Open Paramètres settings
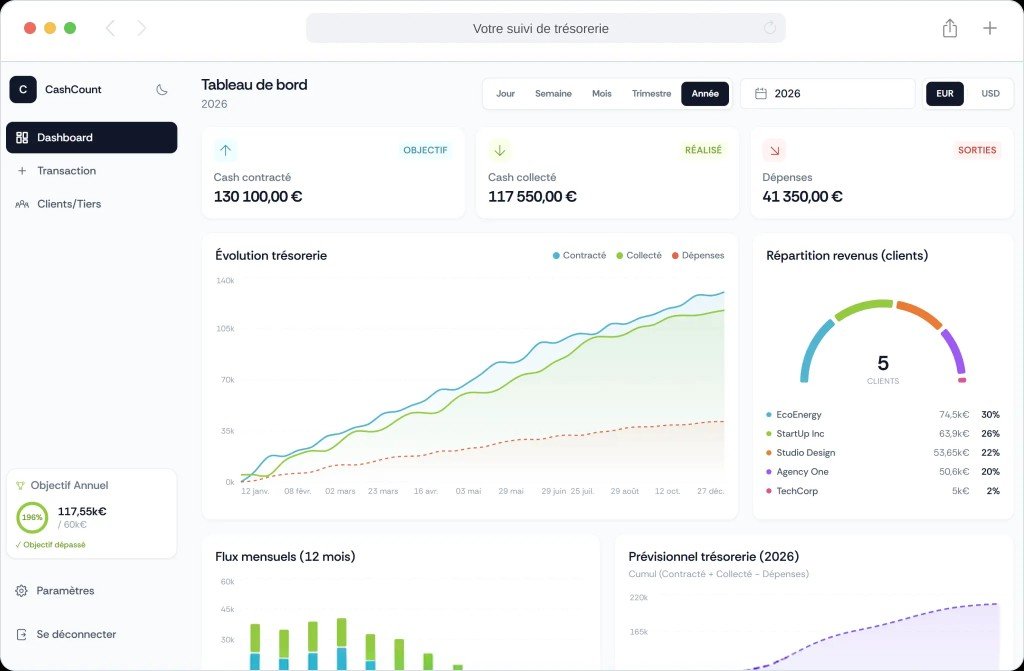Viewport: 1024px width, 671px height. (65, 591)
